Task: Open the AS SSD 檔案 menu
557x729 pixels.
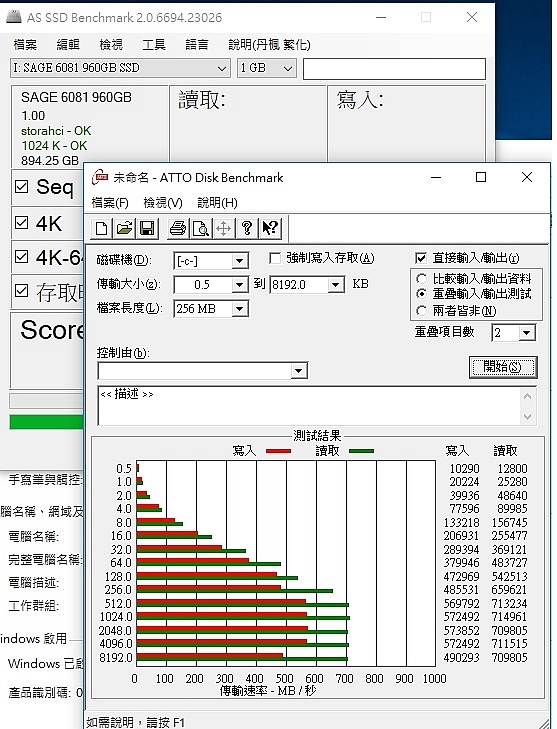Action: [25, 45]
